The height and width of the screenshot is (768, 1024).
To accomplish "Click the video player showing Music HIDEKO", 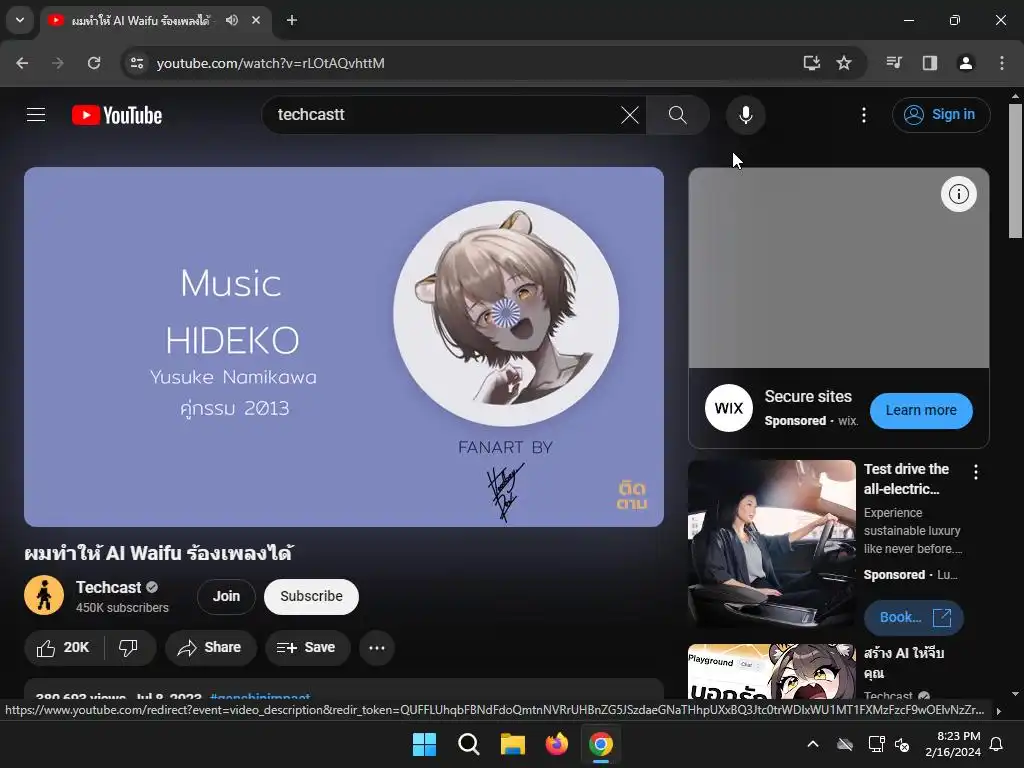I will click(x=344, y=347).
